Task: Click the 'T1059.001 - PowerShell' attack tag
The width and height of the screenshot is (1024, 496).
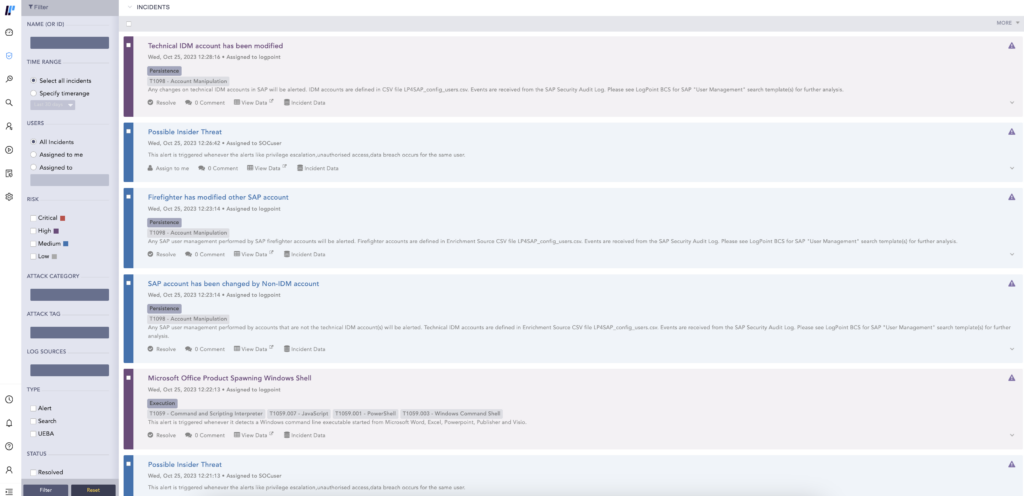Action: pyautogui.click(x=364, y=414)
